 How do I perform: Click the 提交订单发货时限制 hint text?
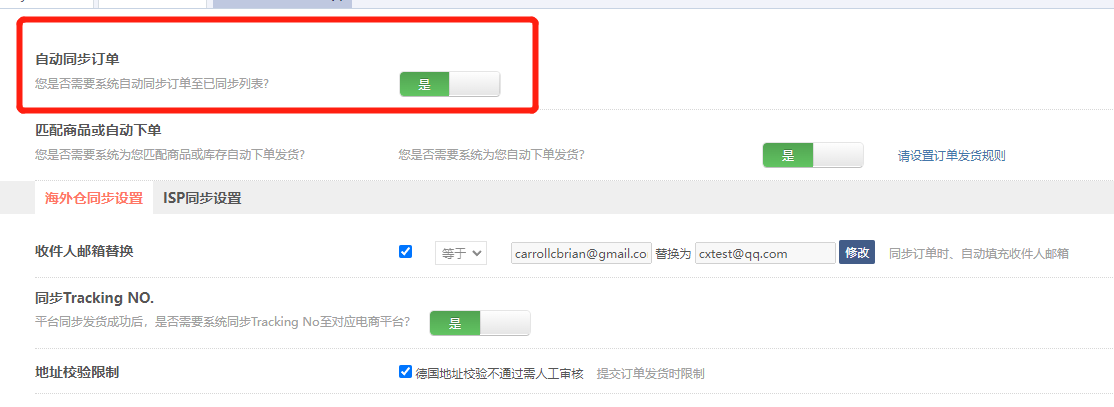651,374
